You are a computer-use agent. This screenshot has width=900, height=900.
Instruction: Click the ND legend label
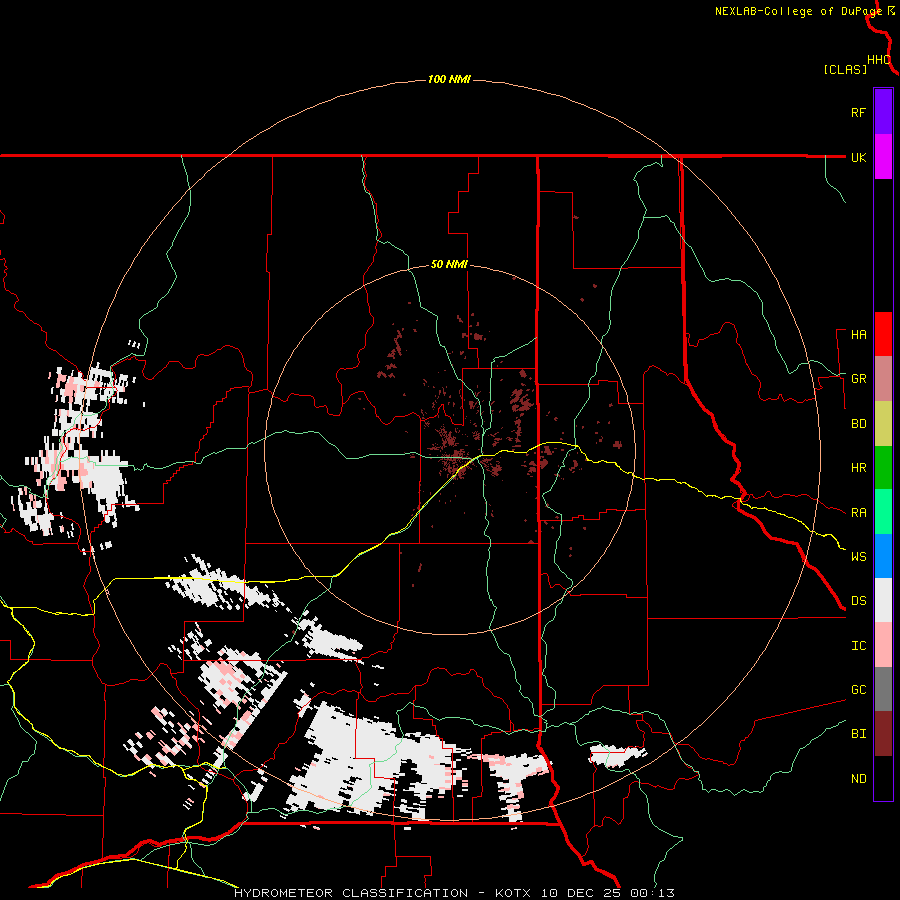[x=859, y=779]
